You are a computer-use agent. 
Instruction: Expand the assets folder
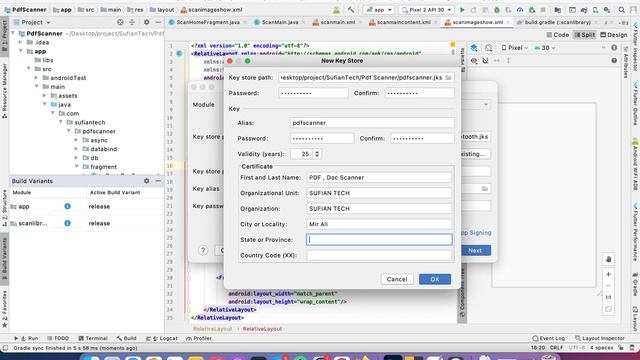click(44, 96)
